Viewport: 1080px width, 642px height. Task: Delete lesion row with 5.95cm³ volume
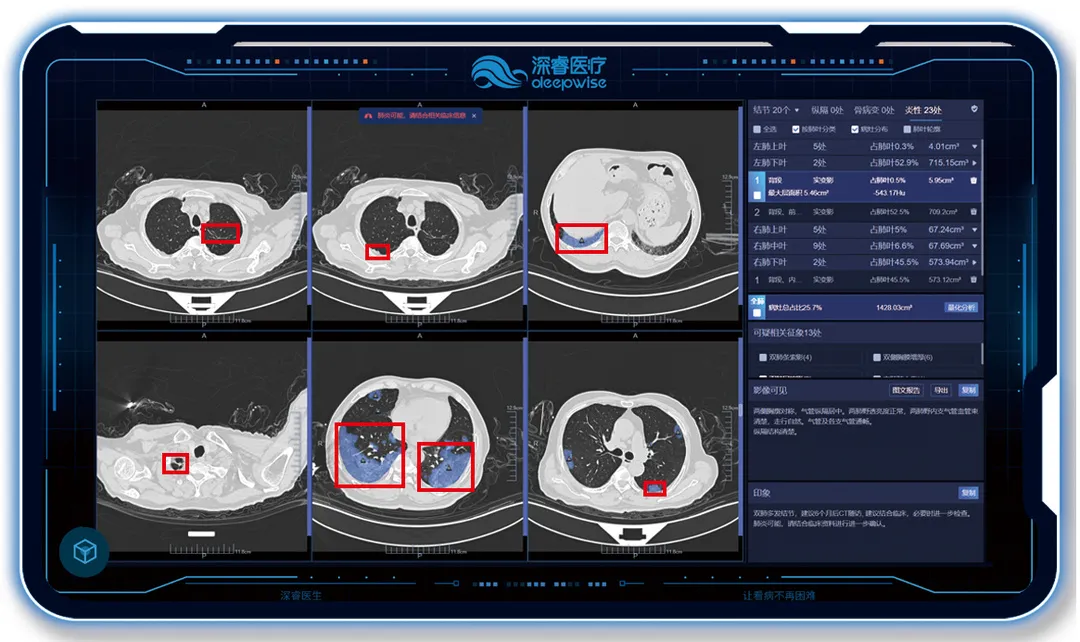[973, 180]
